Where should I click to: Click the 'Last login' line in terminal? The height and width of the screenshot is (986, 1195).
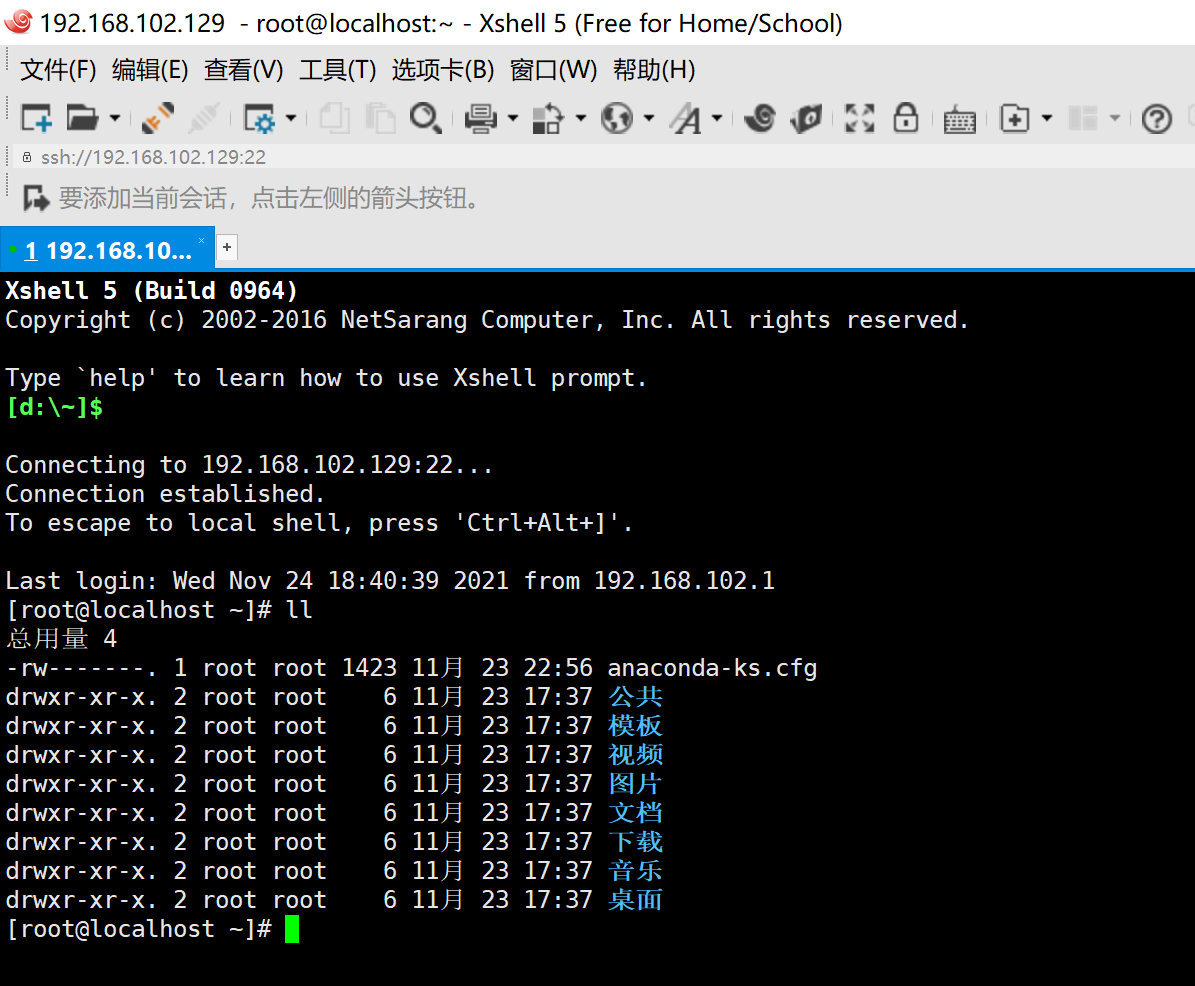[x=390, y=581]
